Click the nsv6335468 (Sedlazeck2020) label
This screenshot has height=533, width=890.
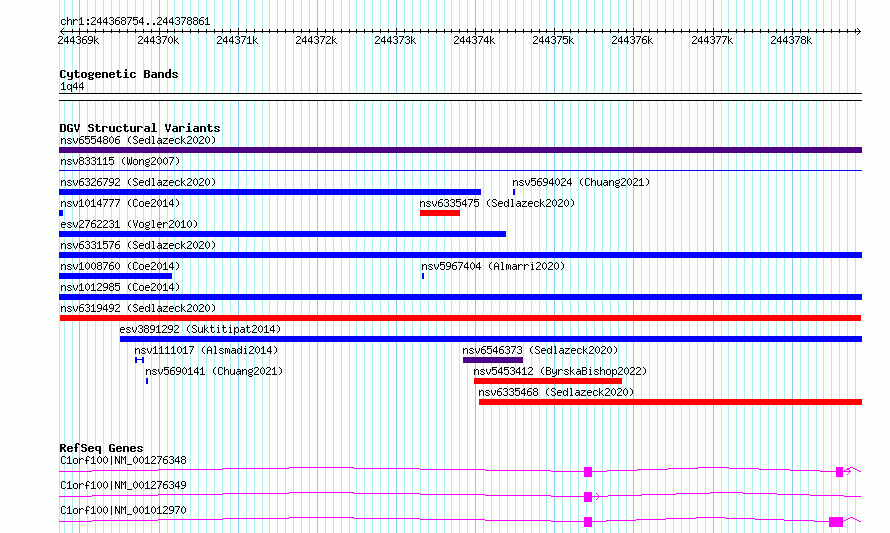(556, 392)
